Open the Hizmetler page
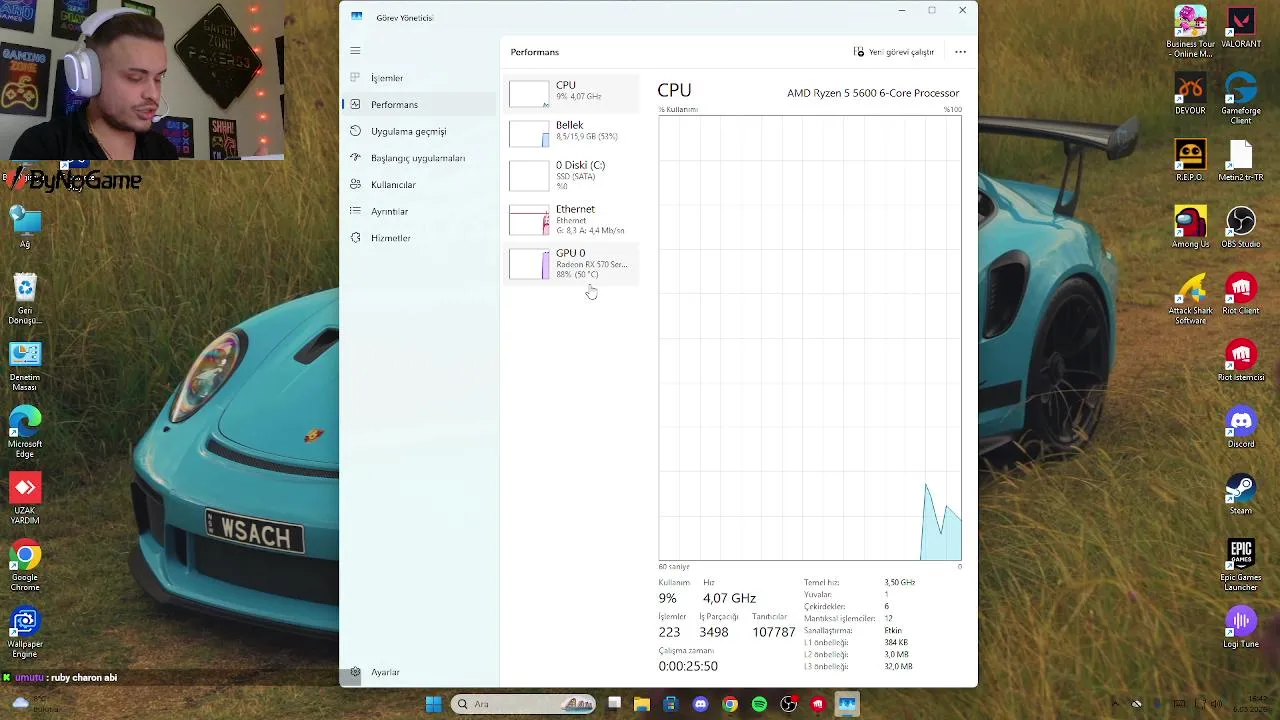The height and width of the screenshot is (720, 1280). point(418,238)
